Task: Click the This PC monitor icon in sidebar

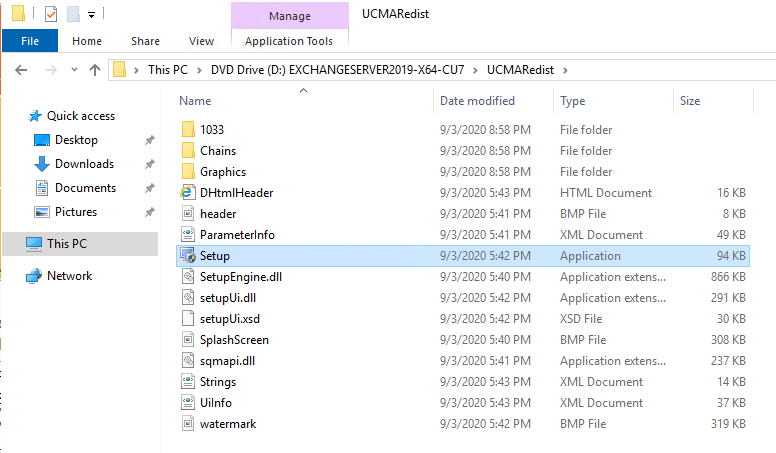Action: click(34, 244)
